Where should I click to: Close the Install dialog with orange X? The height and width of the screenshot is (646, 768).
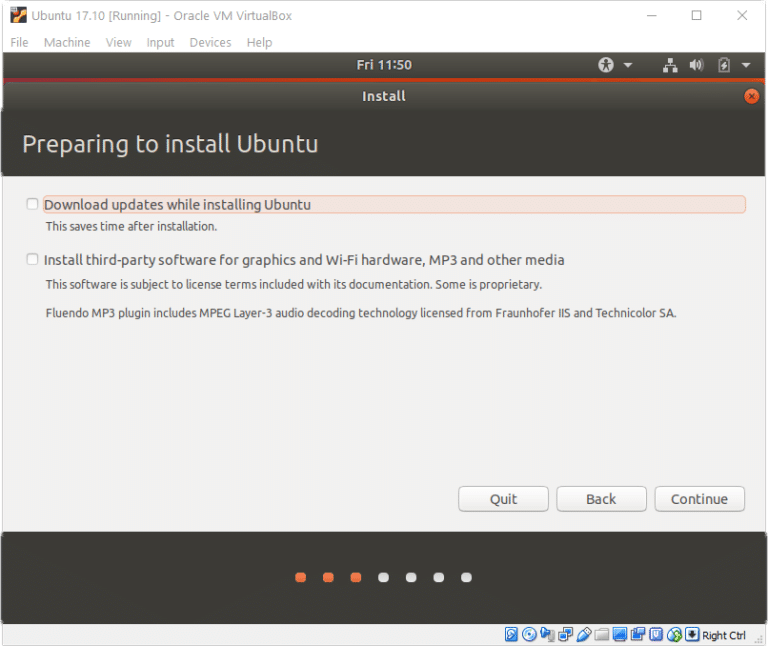pyautogui.click(x=751, y=96)
